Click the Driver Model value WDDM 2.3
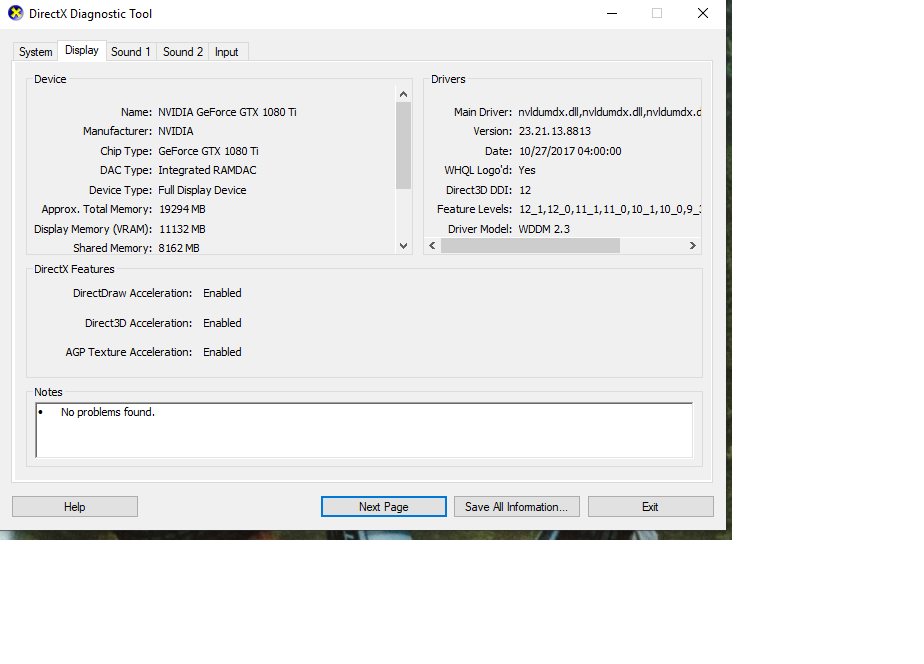The height and width of the screenshot is (664, 924). 544,229
